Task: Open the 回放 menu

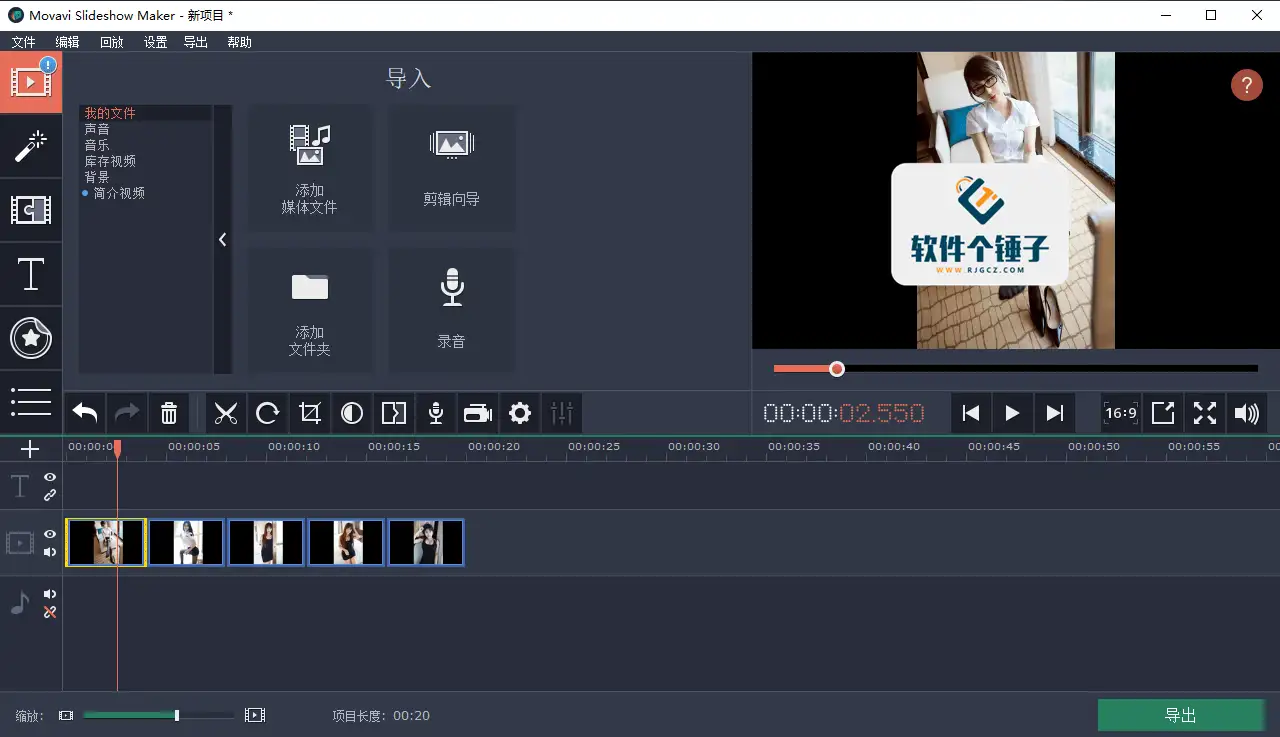Action: 112,42
